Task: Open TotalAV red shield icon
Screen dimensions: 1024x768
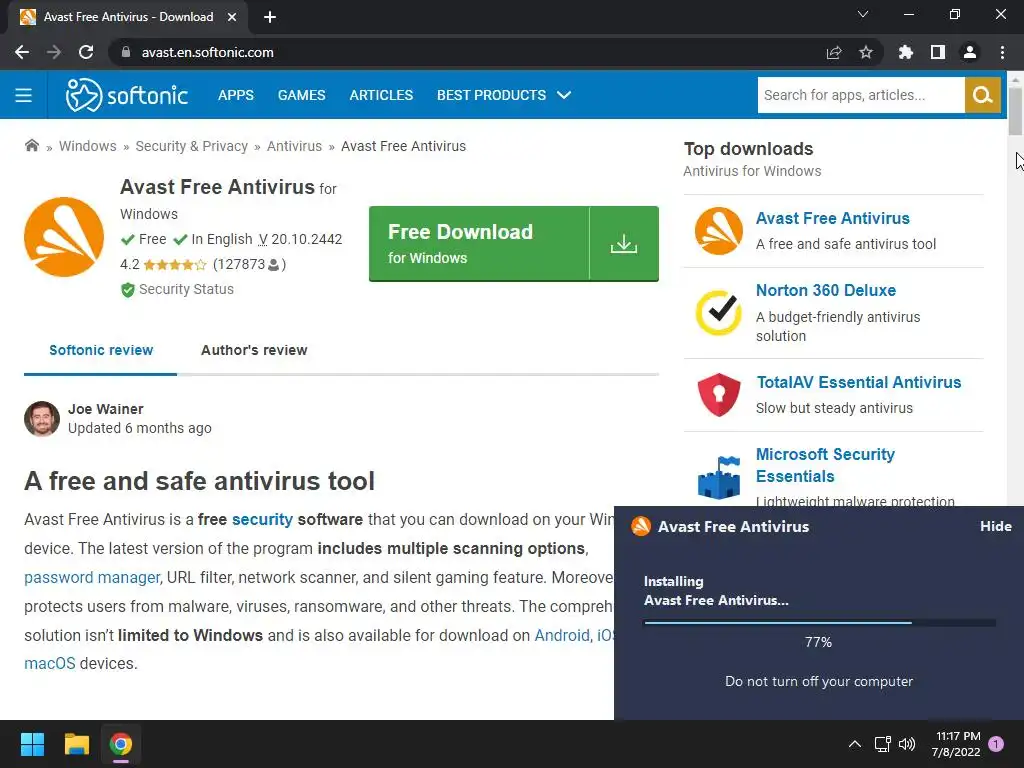Action: point(718,394)
